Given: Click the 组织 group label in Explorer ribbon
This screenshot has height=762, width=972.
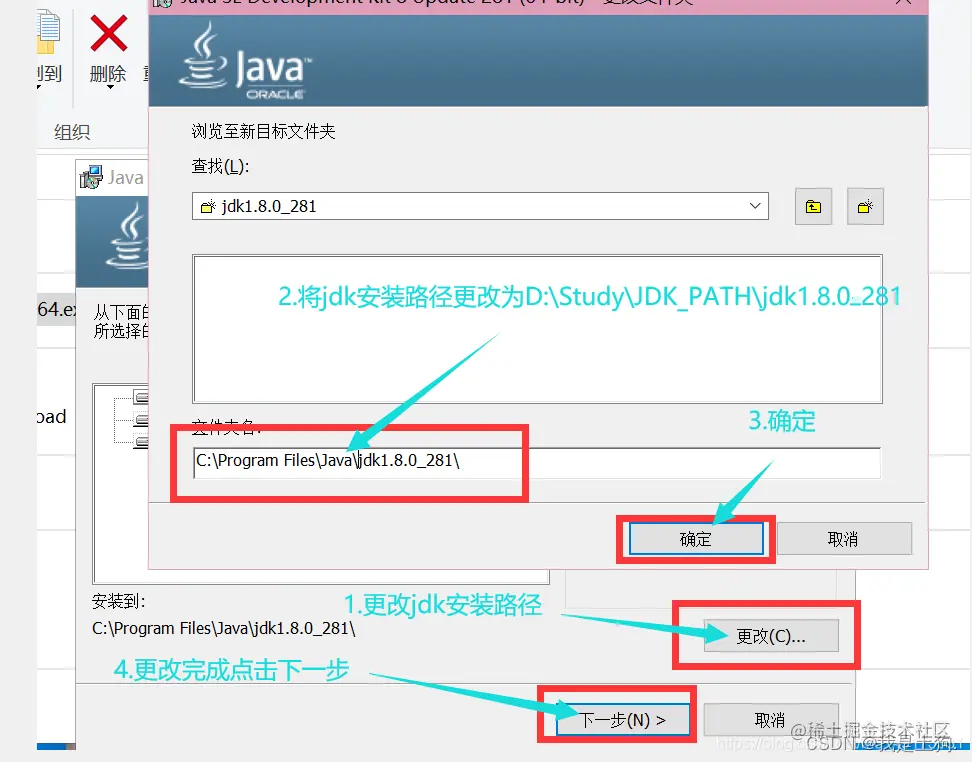Looking at the screenshot, I should point(72,132).
